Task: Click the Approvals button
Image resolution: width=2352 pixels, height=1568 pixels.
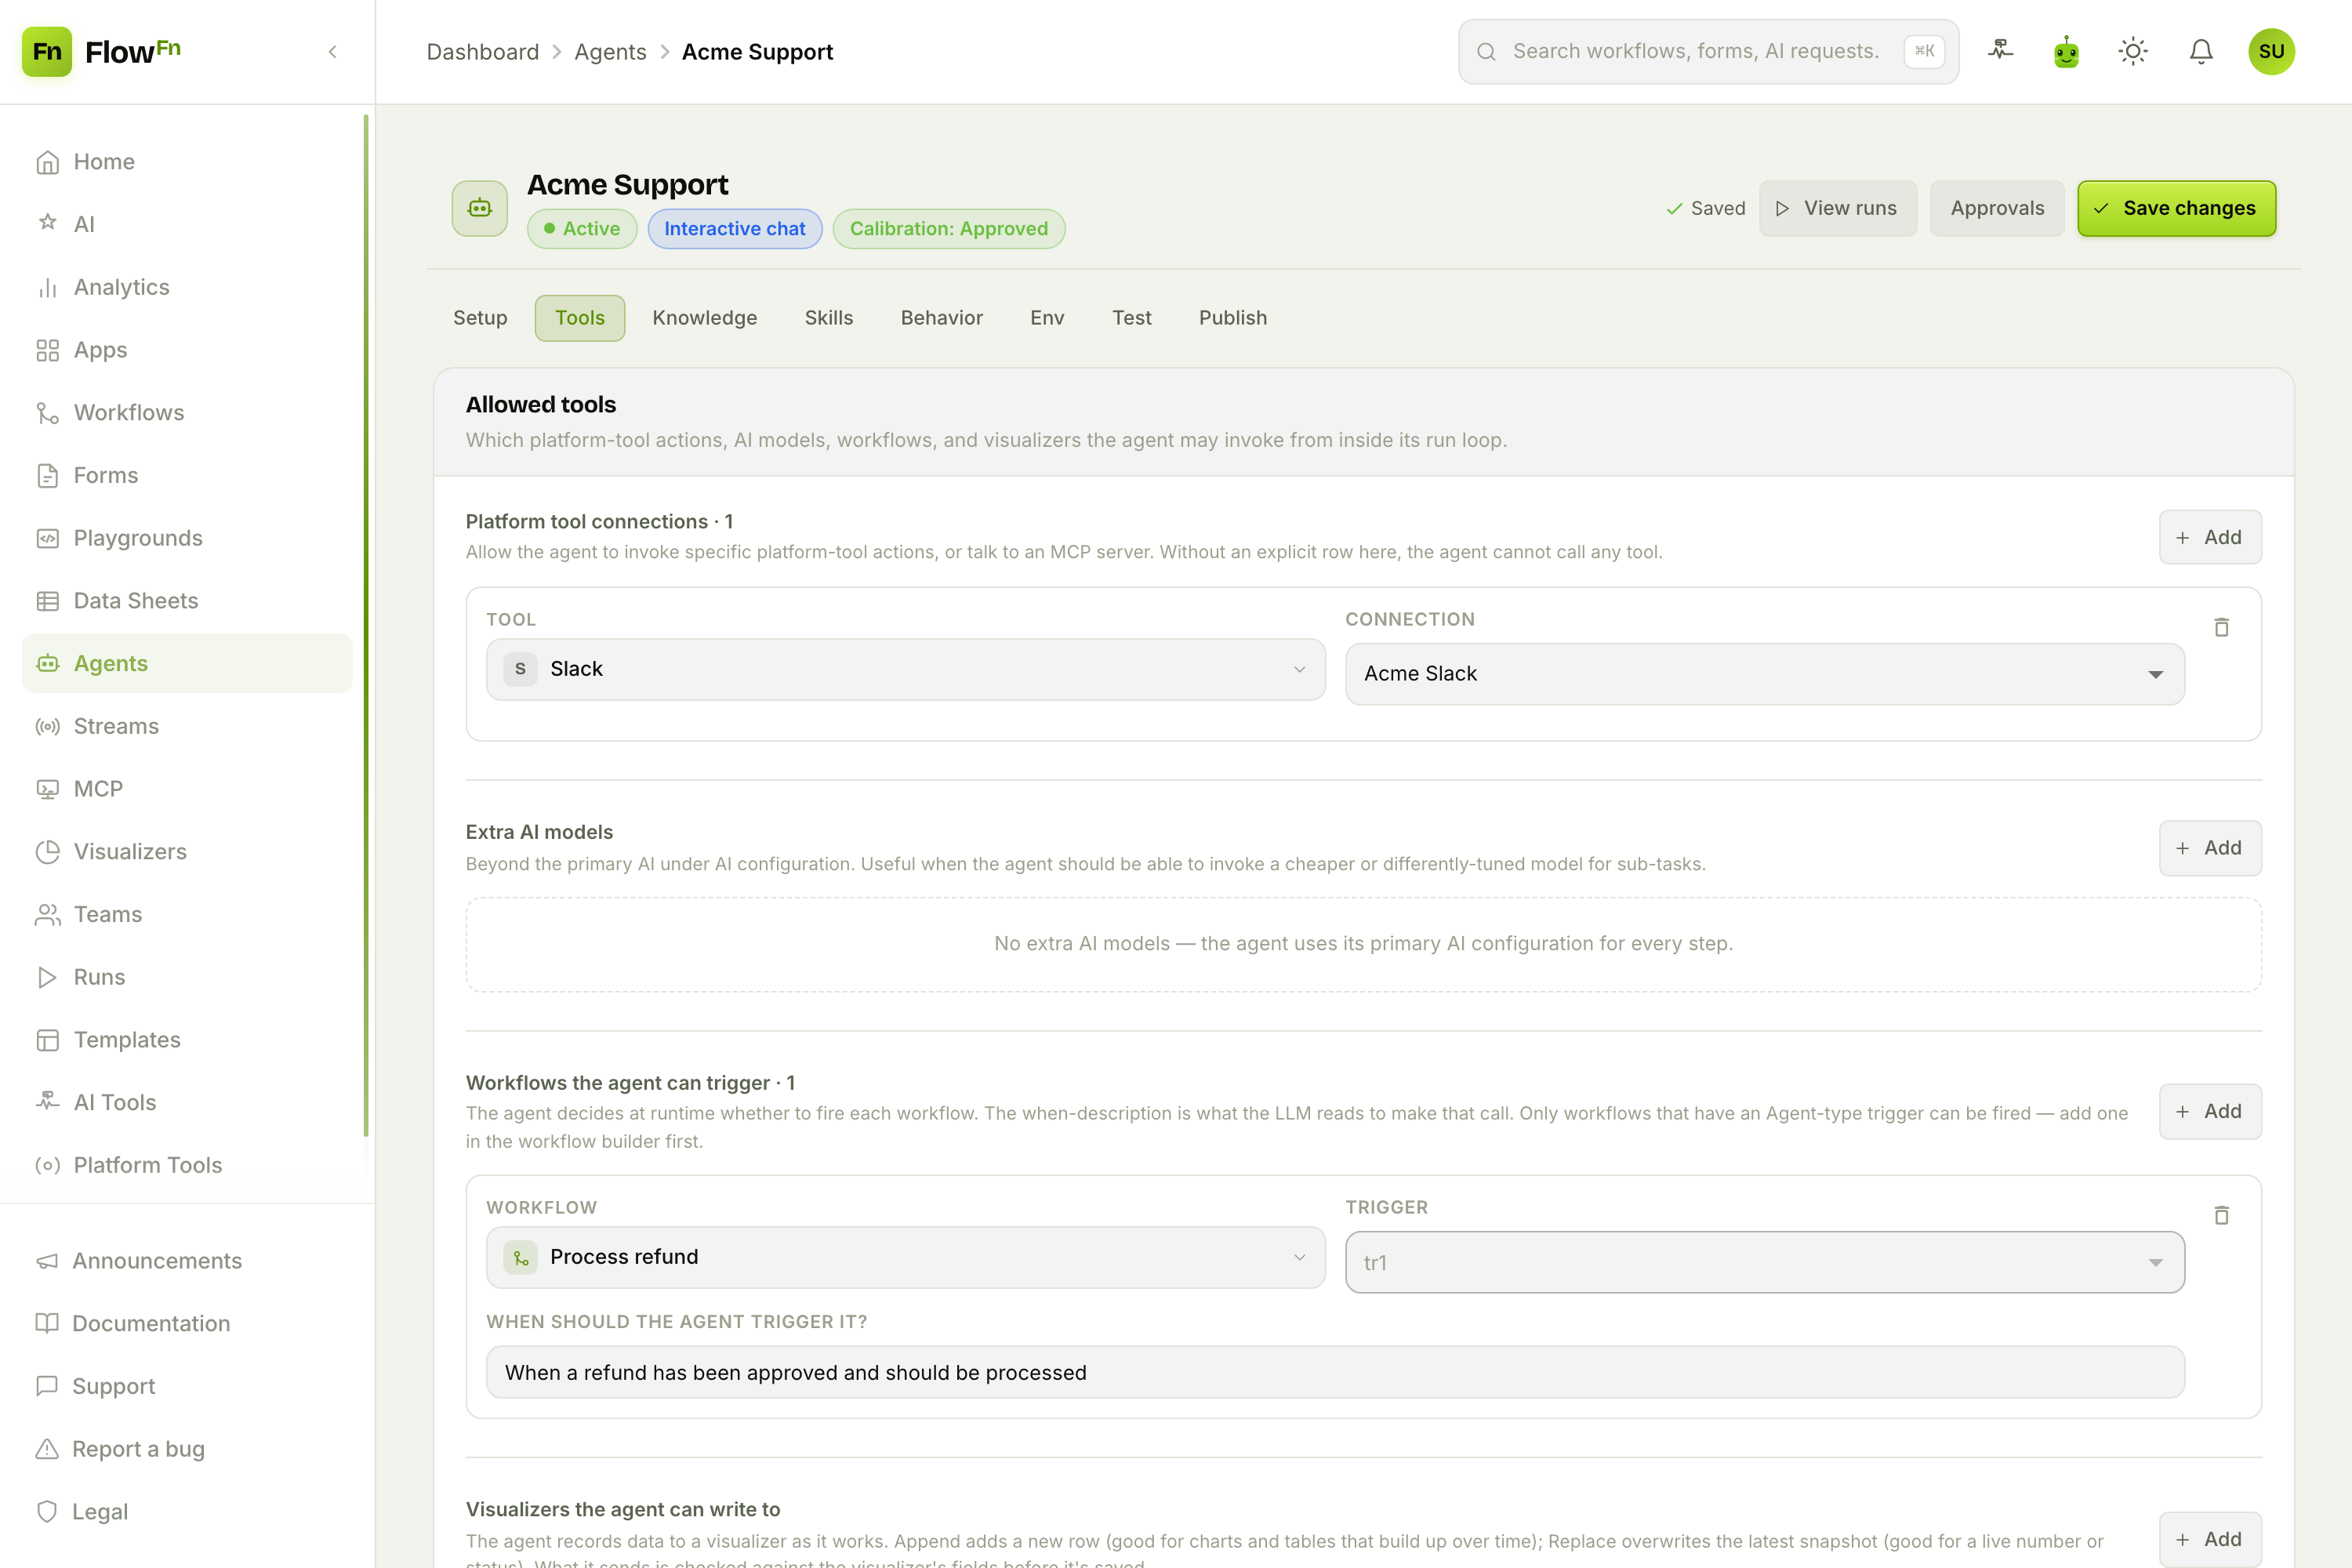Action: coord(1997,208)
